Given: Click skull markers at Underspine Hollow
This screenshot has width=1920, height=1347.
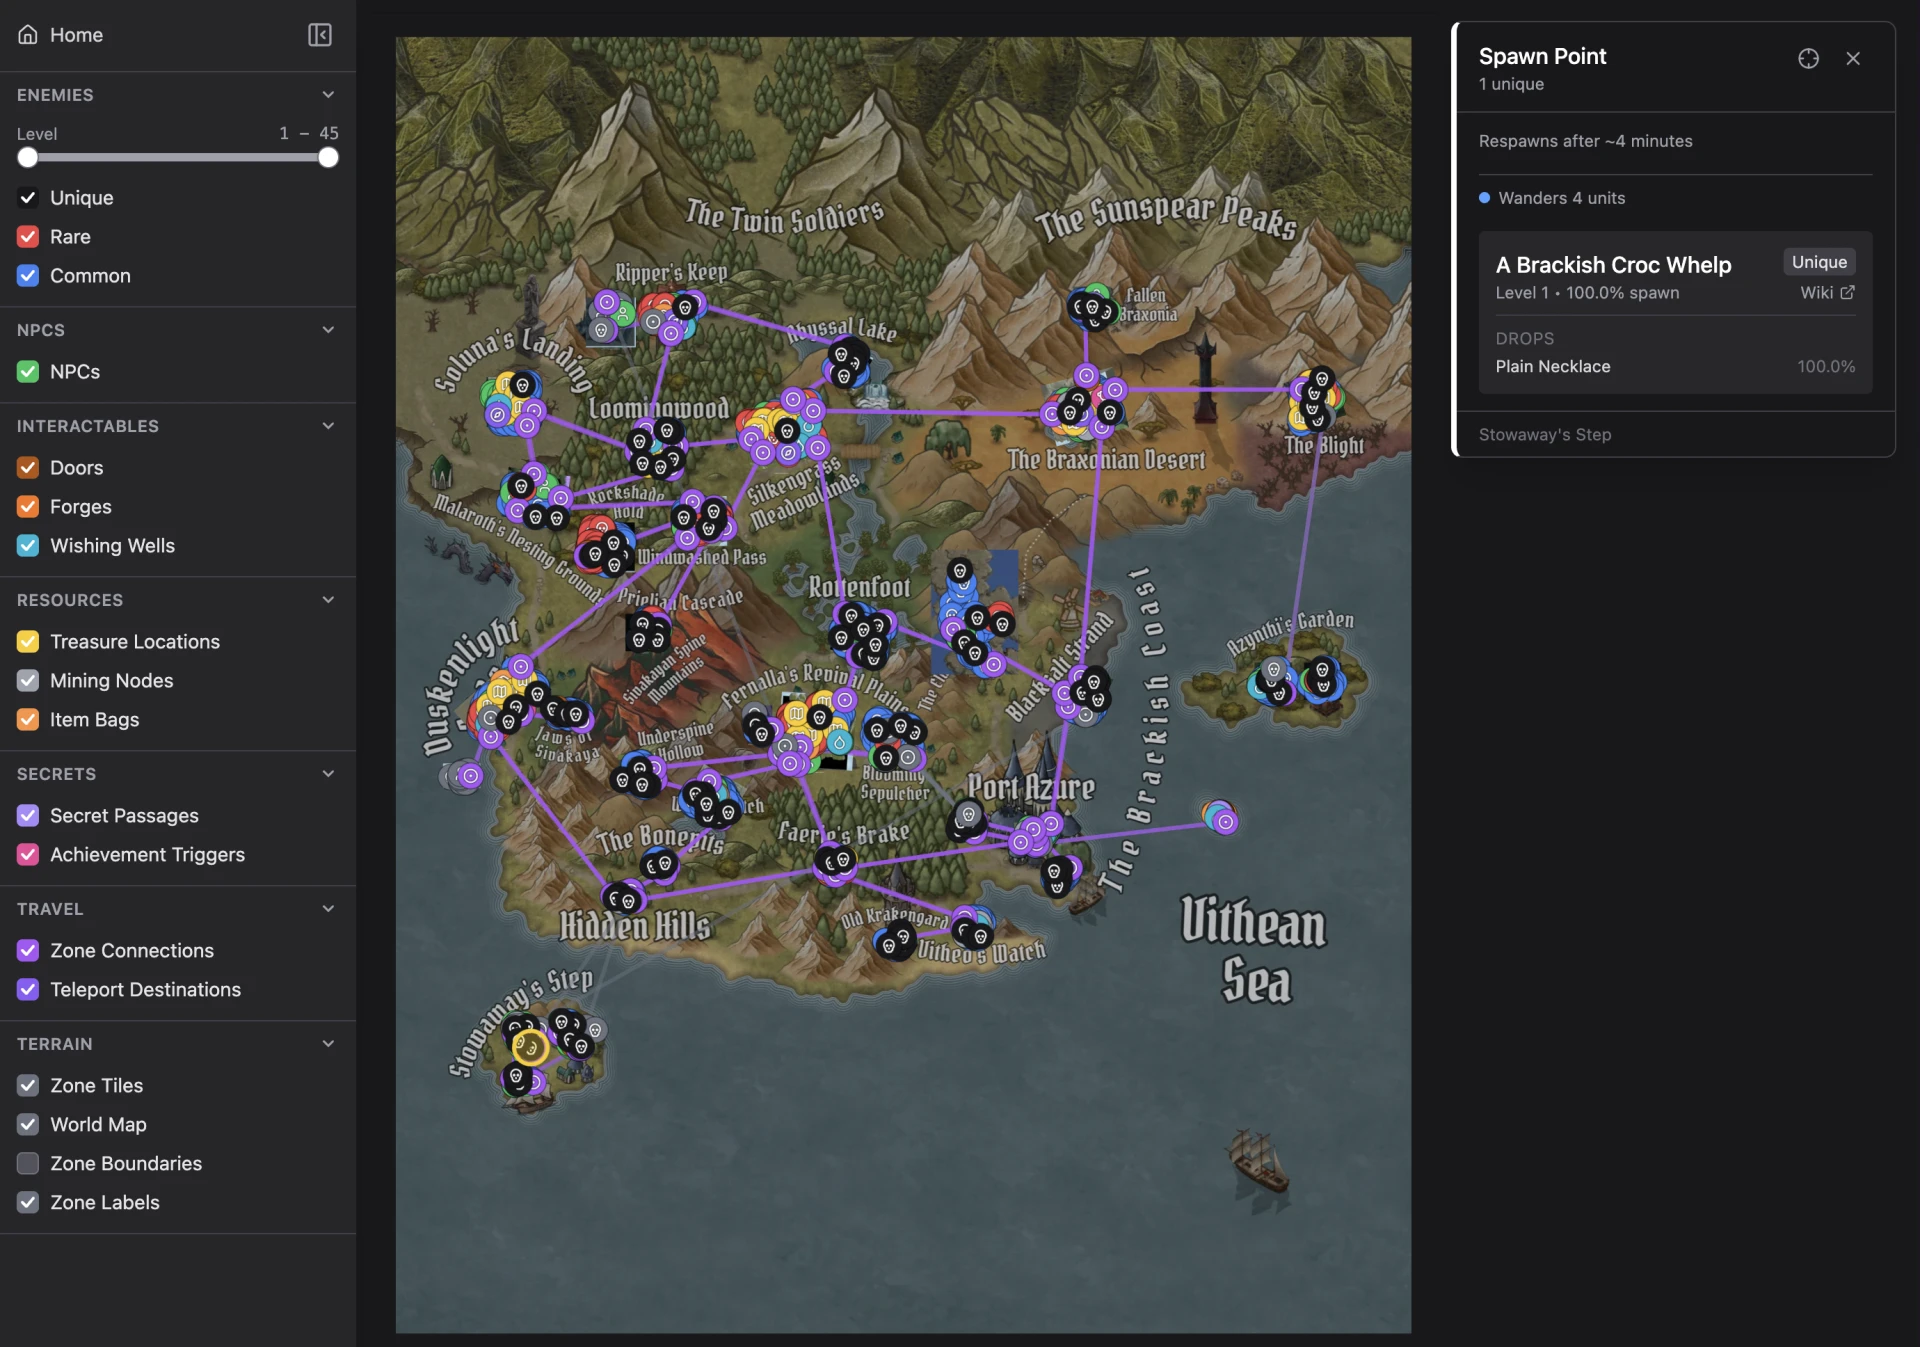Looking at the screenshot, I should pos(638,775).
